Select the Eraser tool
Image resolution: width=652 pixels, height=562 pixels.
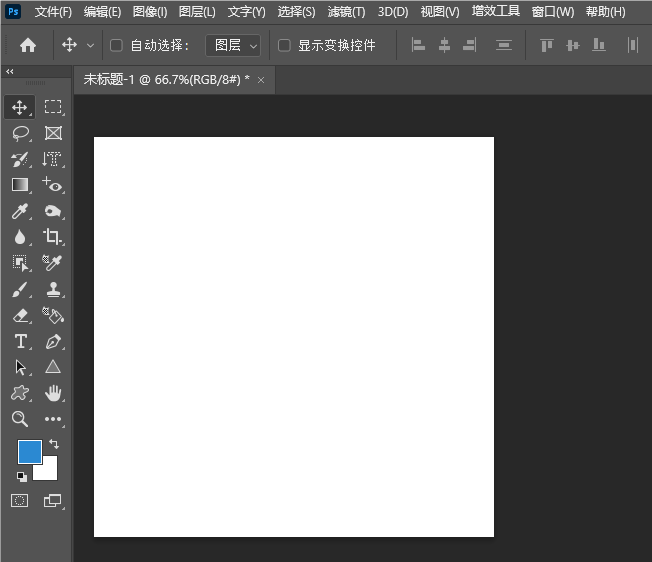point(20,316)
